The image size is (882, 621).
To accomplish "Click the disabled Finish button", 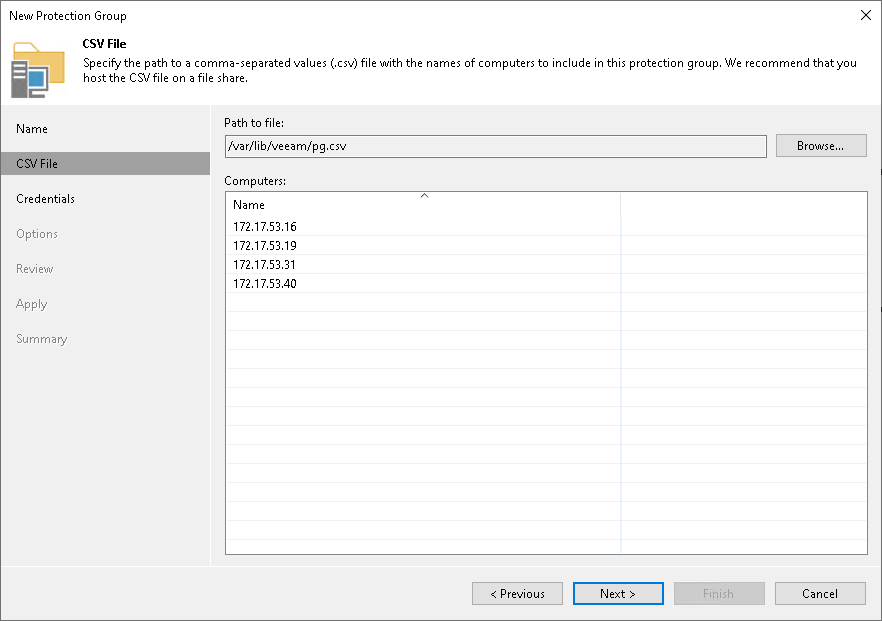I will point(719,593).
